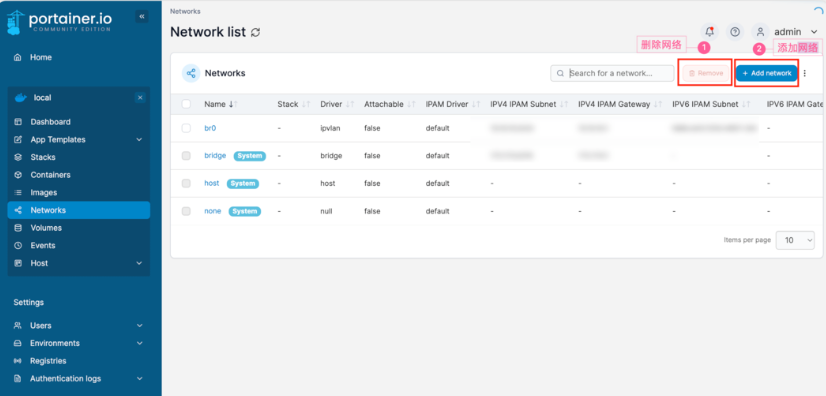The width and height of the screenshot is (826, 396).
Task: Sort the table by Name column
Action: (221, 104)
